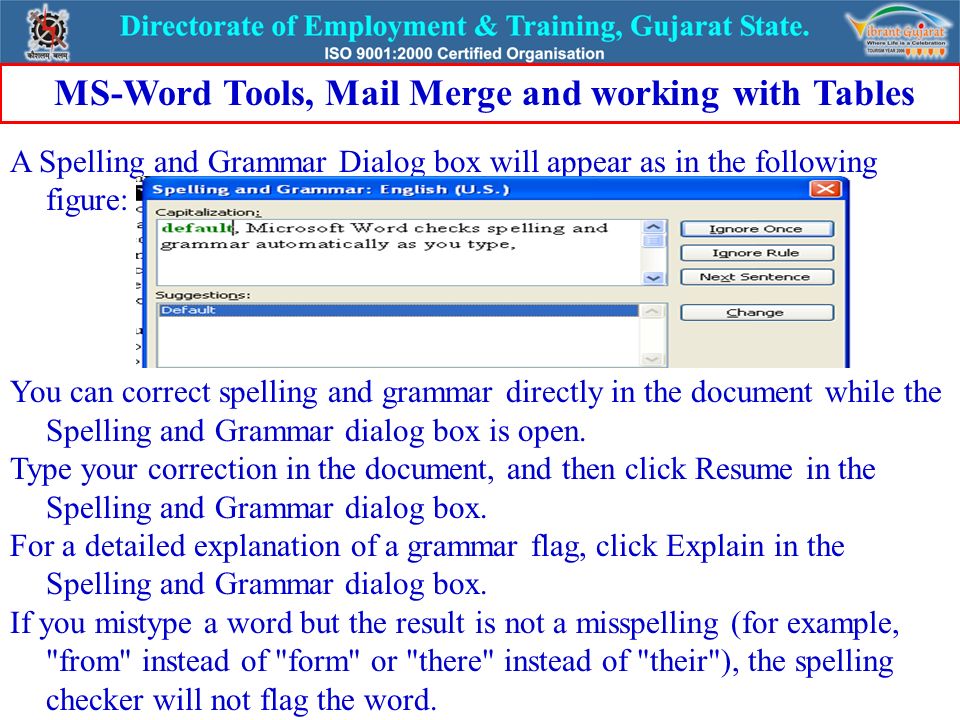This screenshot has width=960, height=720.
Task: Click the Directorate emblem logo
Action: click(47, 32)
